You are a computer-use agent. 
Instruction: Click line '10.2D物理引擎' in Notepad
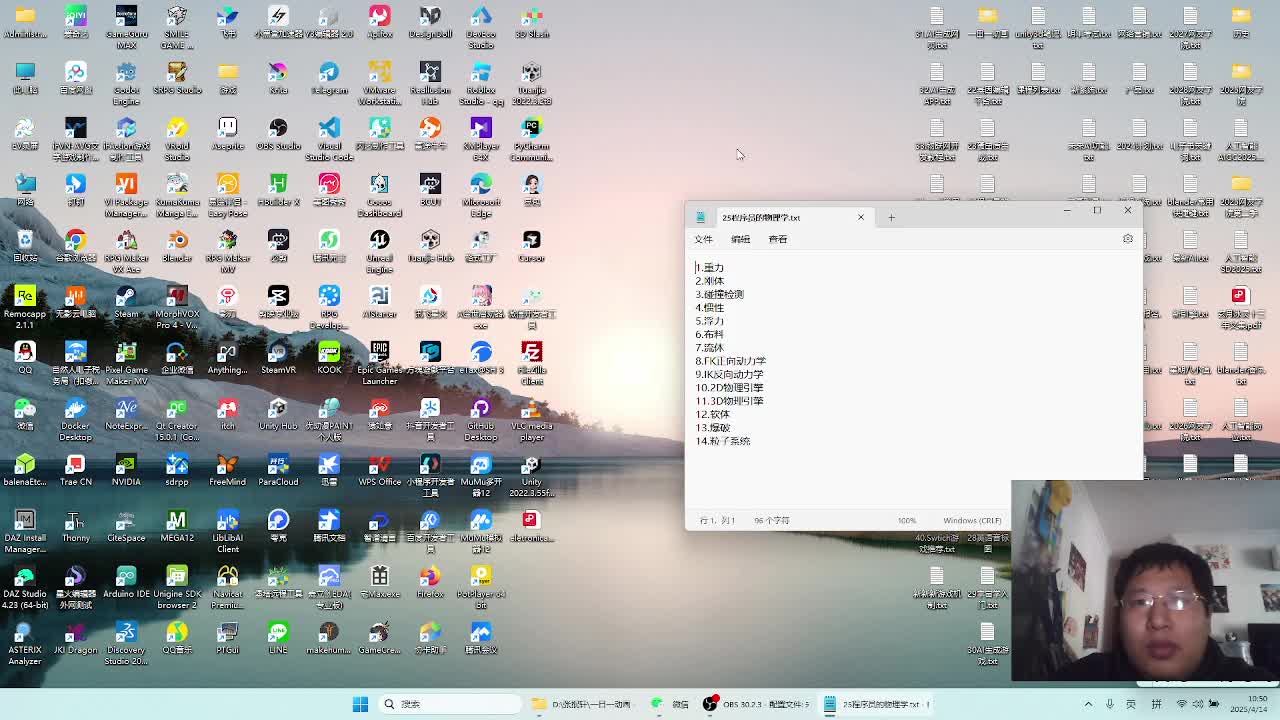729,387
